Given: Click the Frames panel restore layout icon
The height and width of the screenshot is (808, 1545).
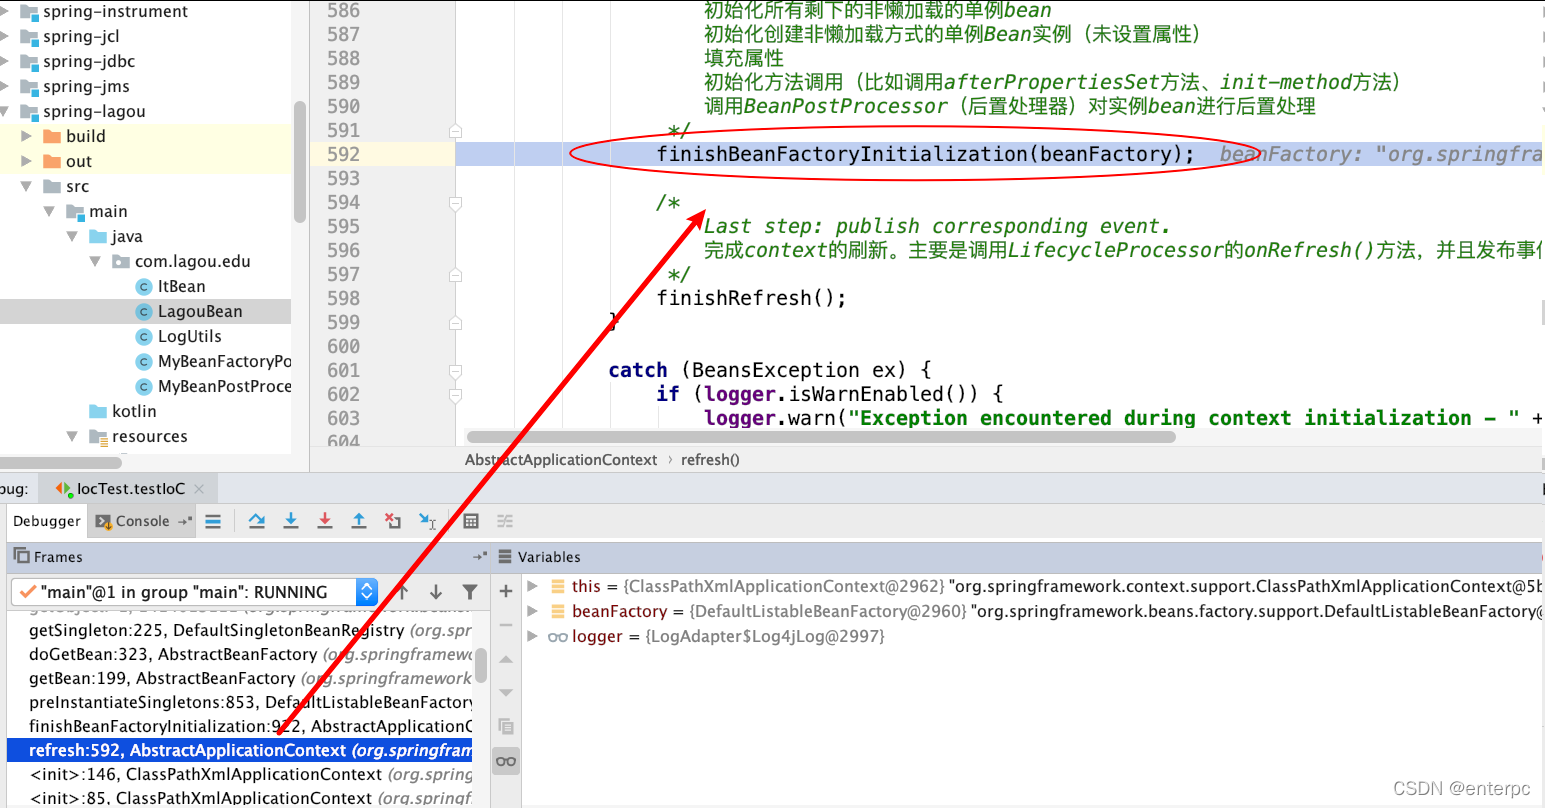Looking at the screenshot, I should tap(480, 556).
